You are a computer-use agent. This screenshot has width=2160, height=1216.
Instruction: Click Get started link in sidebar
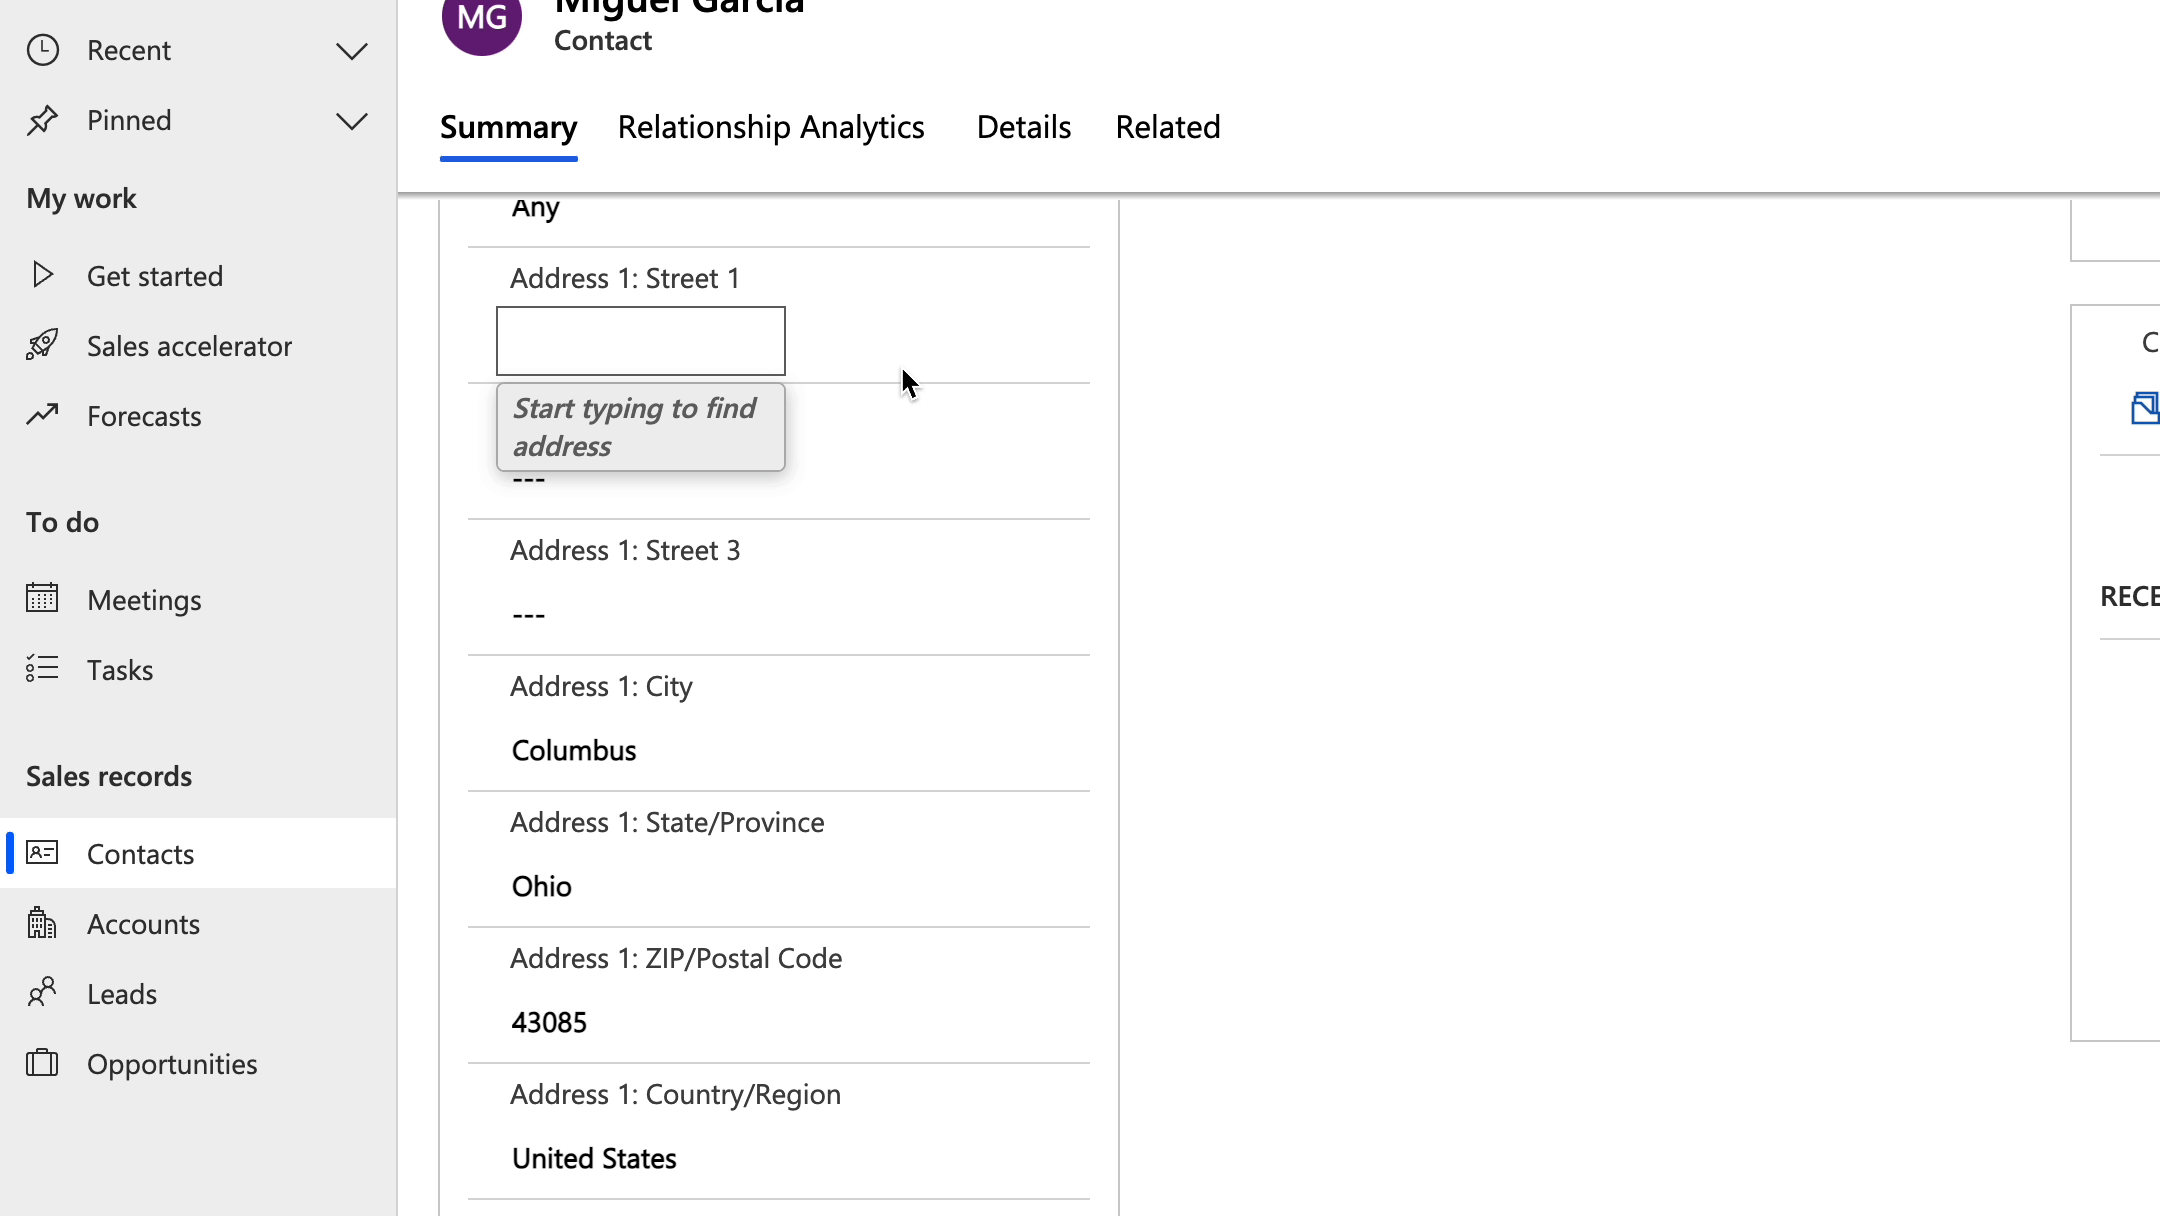coord(156,276)
